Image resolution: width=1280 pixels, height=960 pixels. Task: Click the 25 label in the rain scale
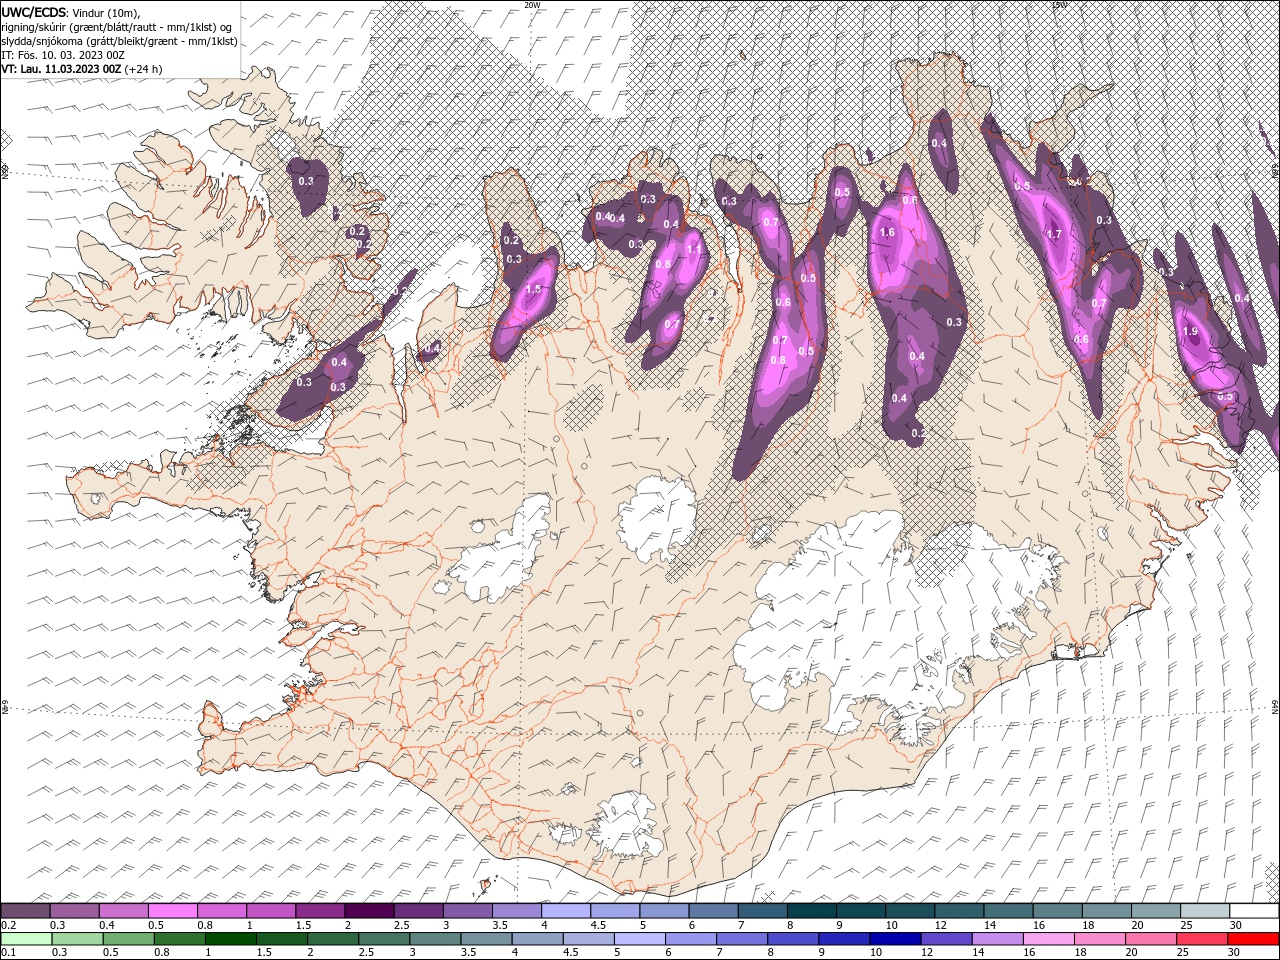pos(1182,953)
